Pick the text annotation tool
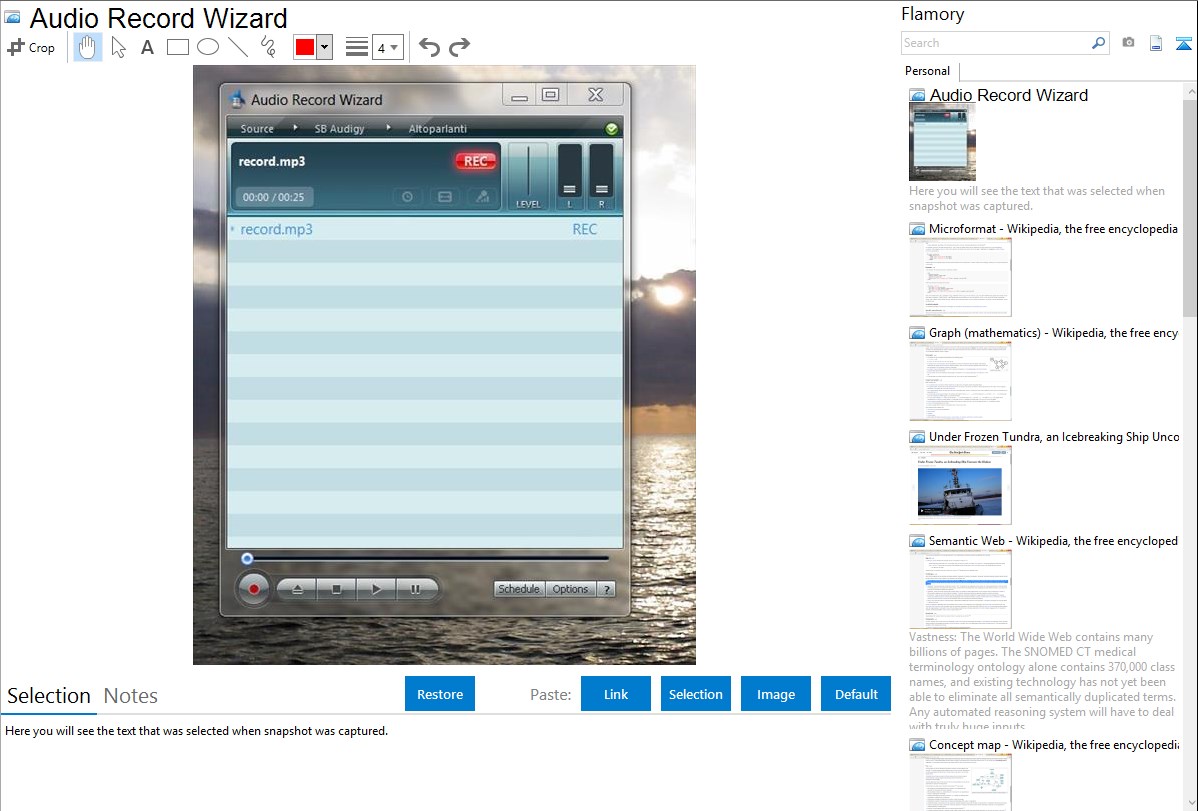1198x811 pixels. pos(147,47)
